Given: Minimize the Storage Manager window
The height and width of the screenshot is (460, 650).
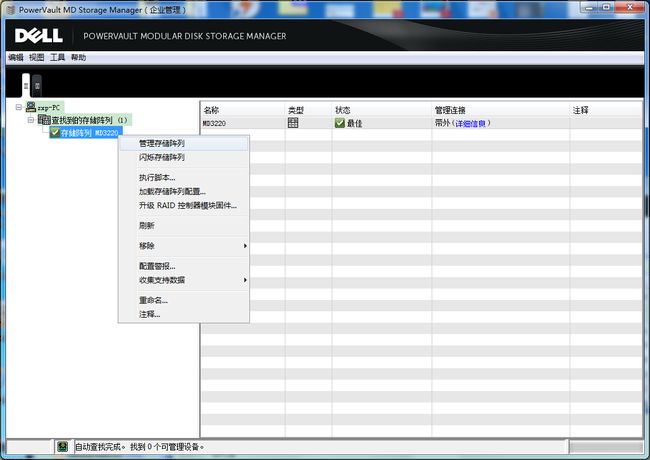Looking at the screenshot, I should (x=589, y=7).
